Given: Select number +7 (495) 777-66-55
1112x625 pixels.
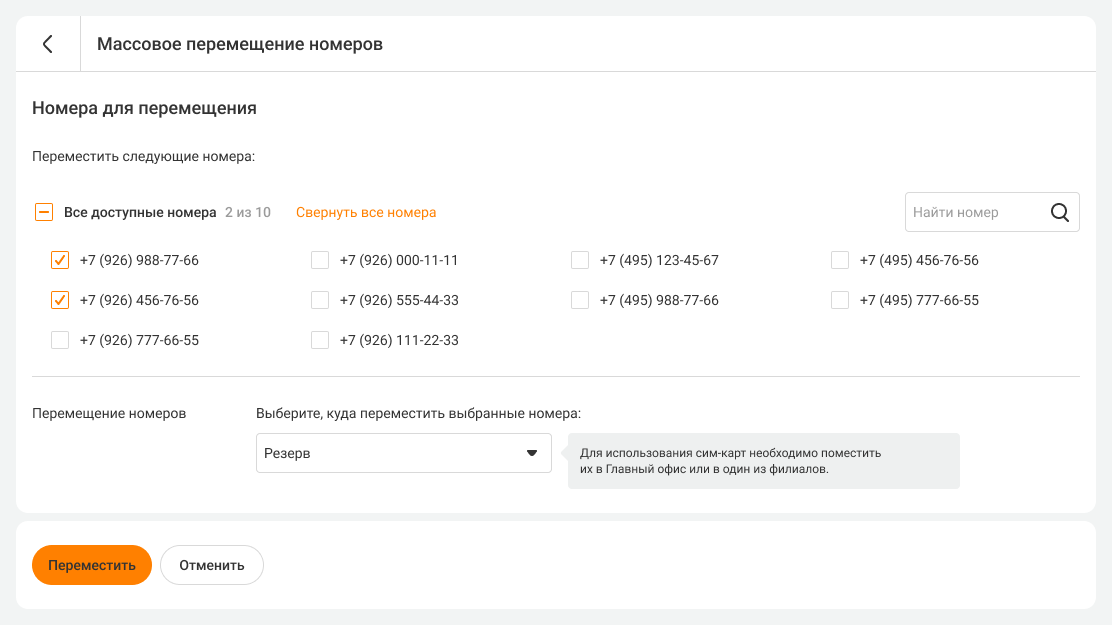Looking at the screenshot, I should click(x=840, y=300).
